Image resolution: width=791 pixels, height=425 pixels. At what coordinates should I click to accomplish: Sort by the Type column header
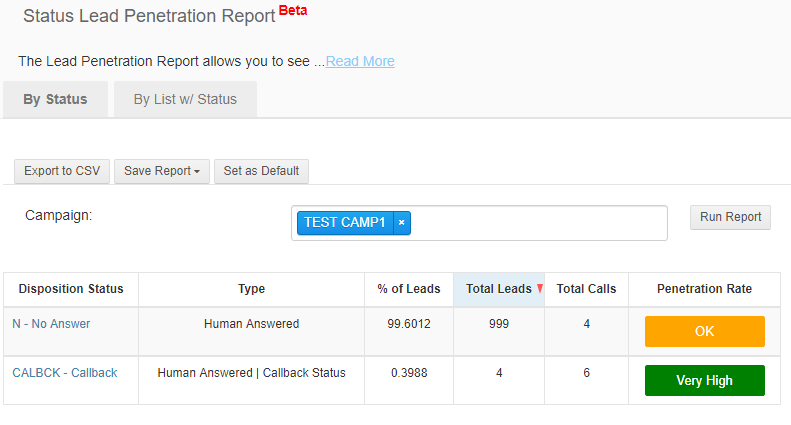(251, 289)
